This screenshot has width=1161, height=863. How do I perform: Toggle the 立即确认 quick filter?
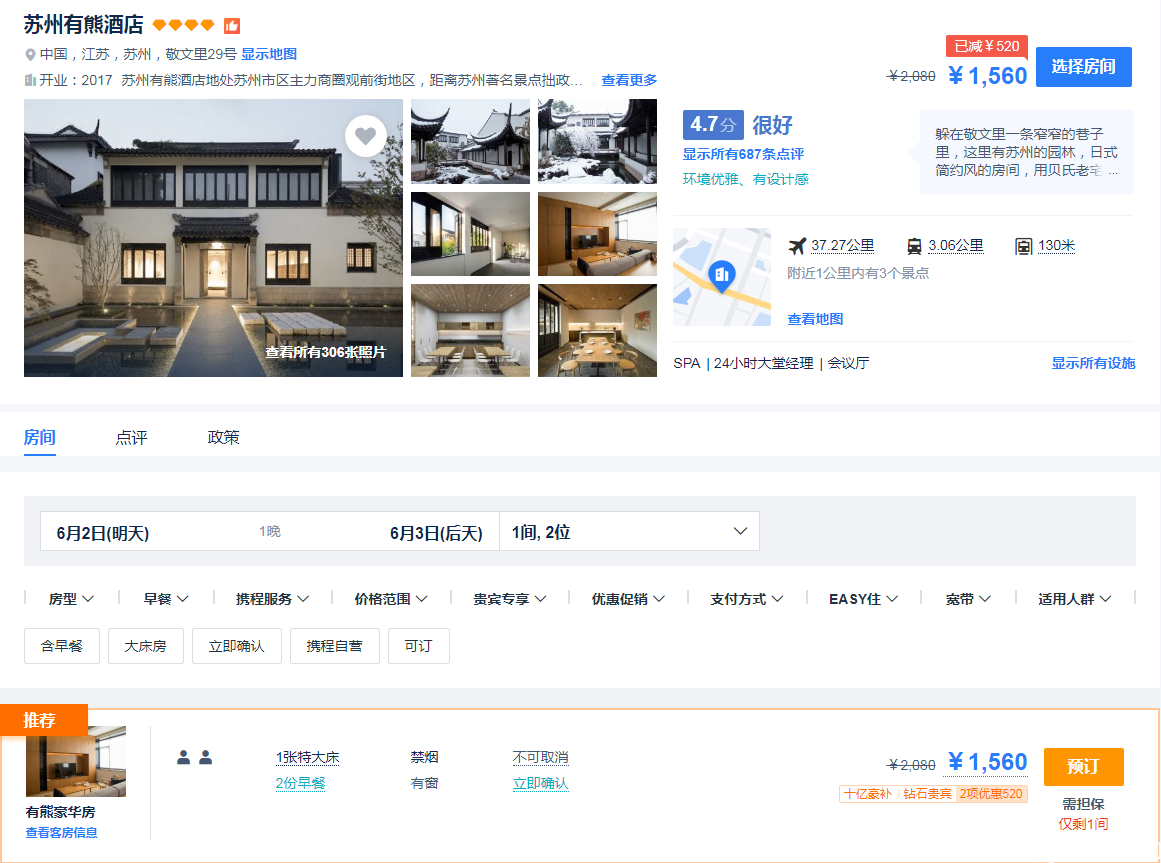[x=236, y=646]
